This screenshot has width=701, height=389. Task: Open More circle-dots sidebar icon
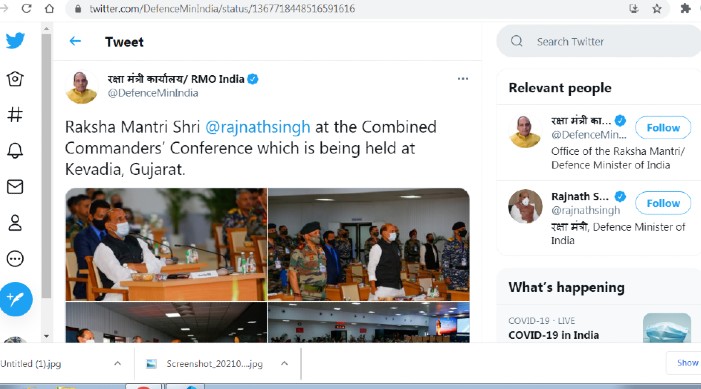point(15,258)
